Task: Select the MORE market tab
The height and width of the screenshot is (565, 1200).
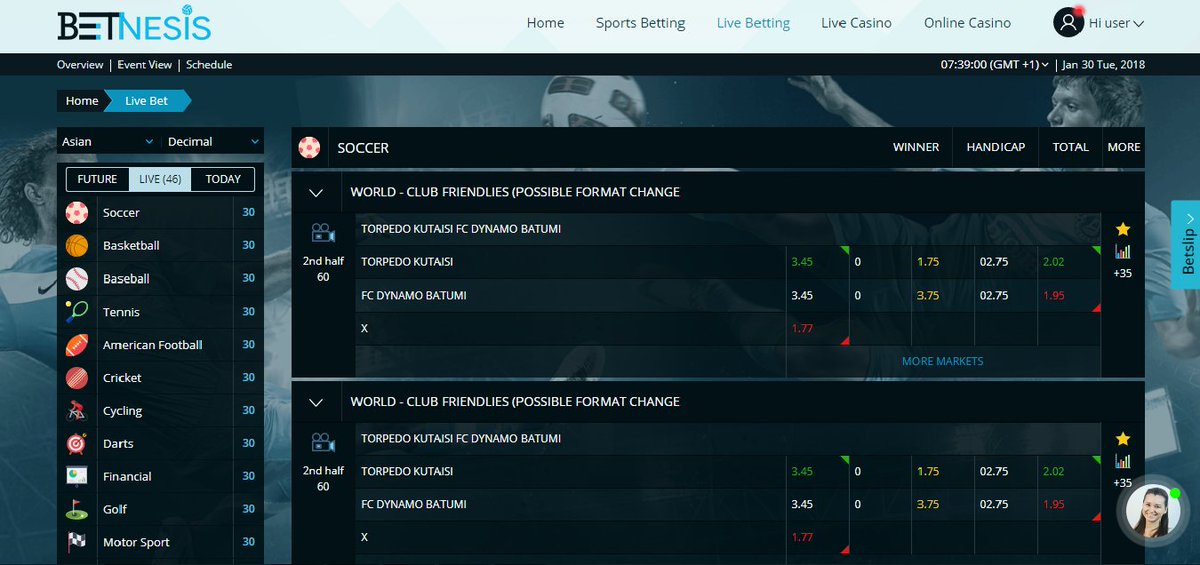Action: click(x=1124, y=147)
